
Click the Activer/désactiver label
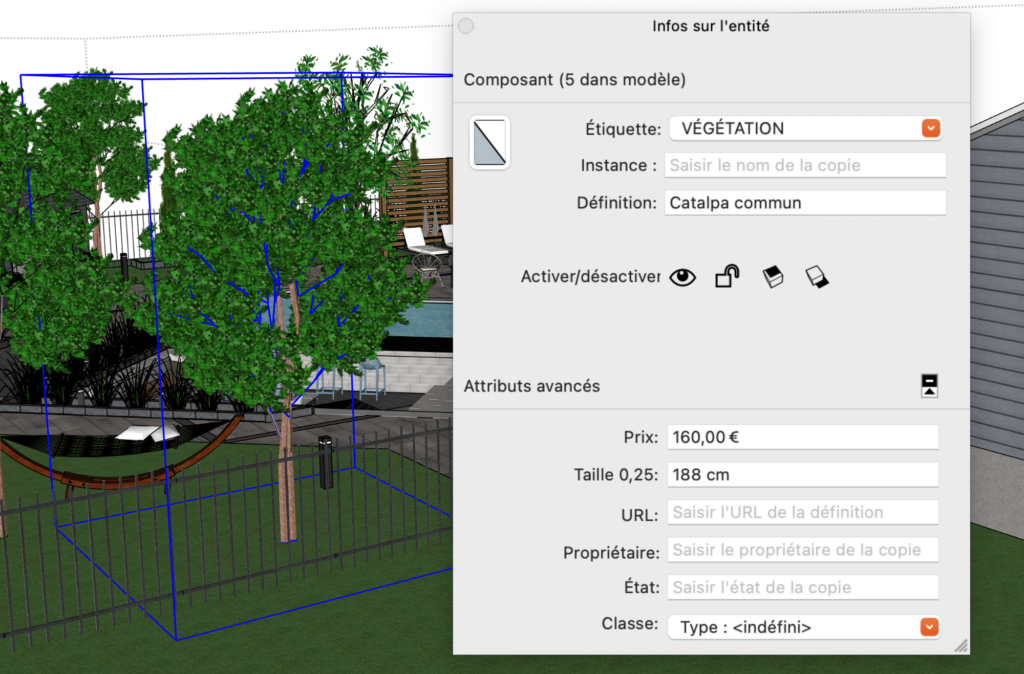(590, 277)
